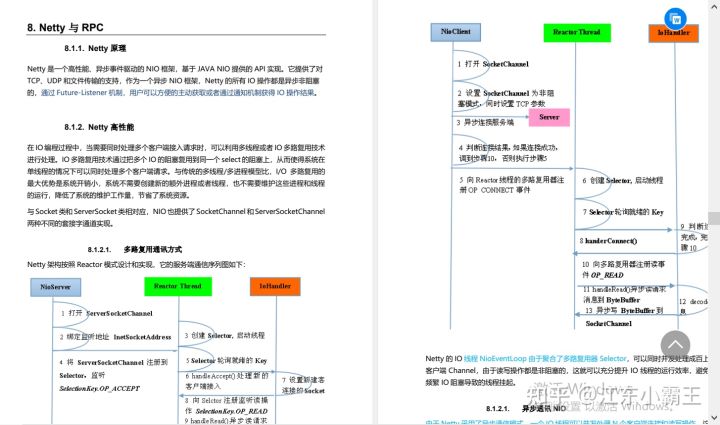Click the subheading "8.1.2. Netty 高性能"
This screenshot has width=720, height=425.
point(99,127)
